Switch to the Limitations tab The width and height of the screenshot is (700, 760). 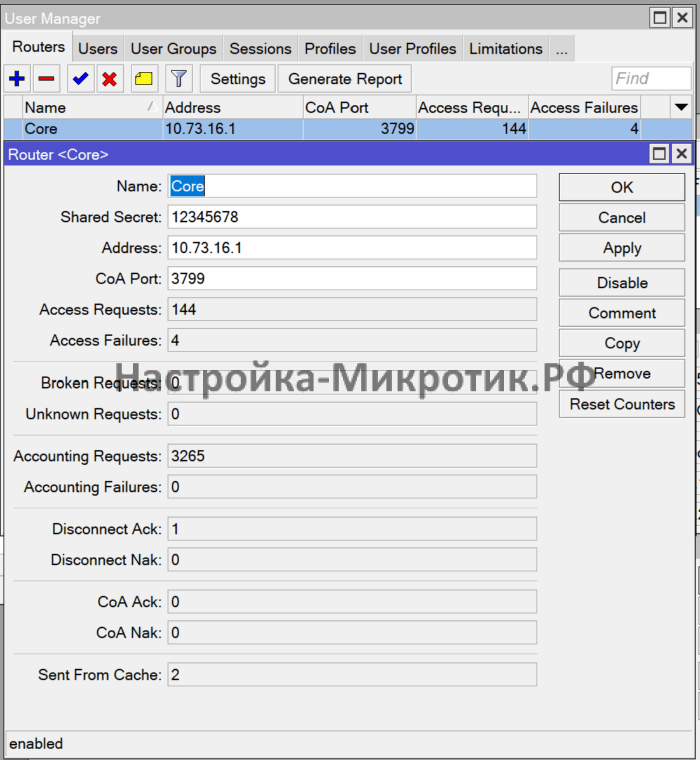506,48
